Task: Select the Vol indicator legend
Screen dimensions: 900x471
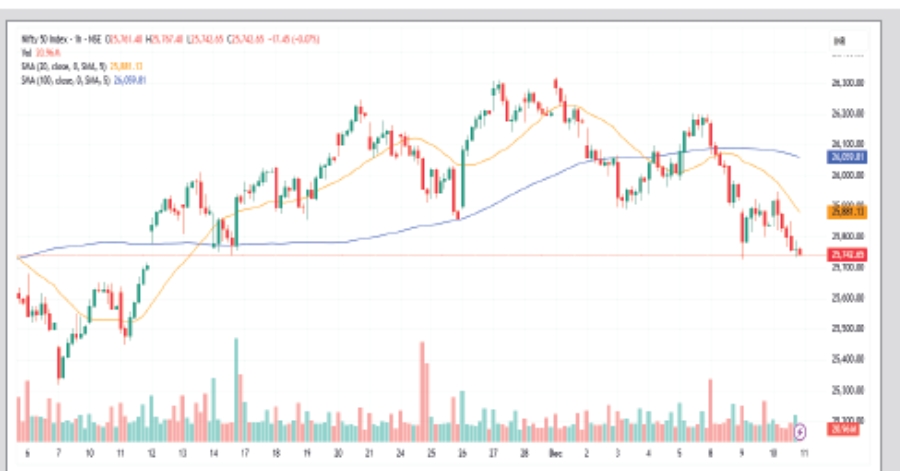Action: [26, 50]
